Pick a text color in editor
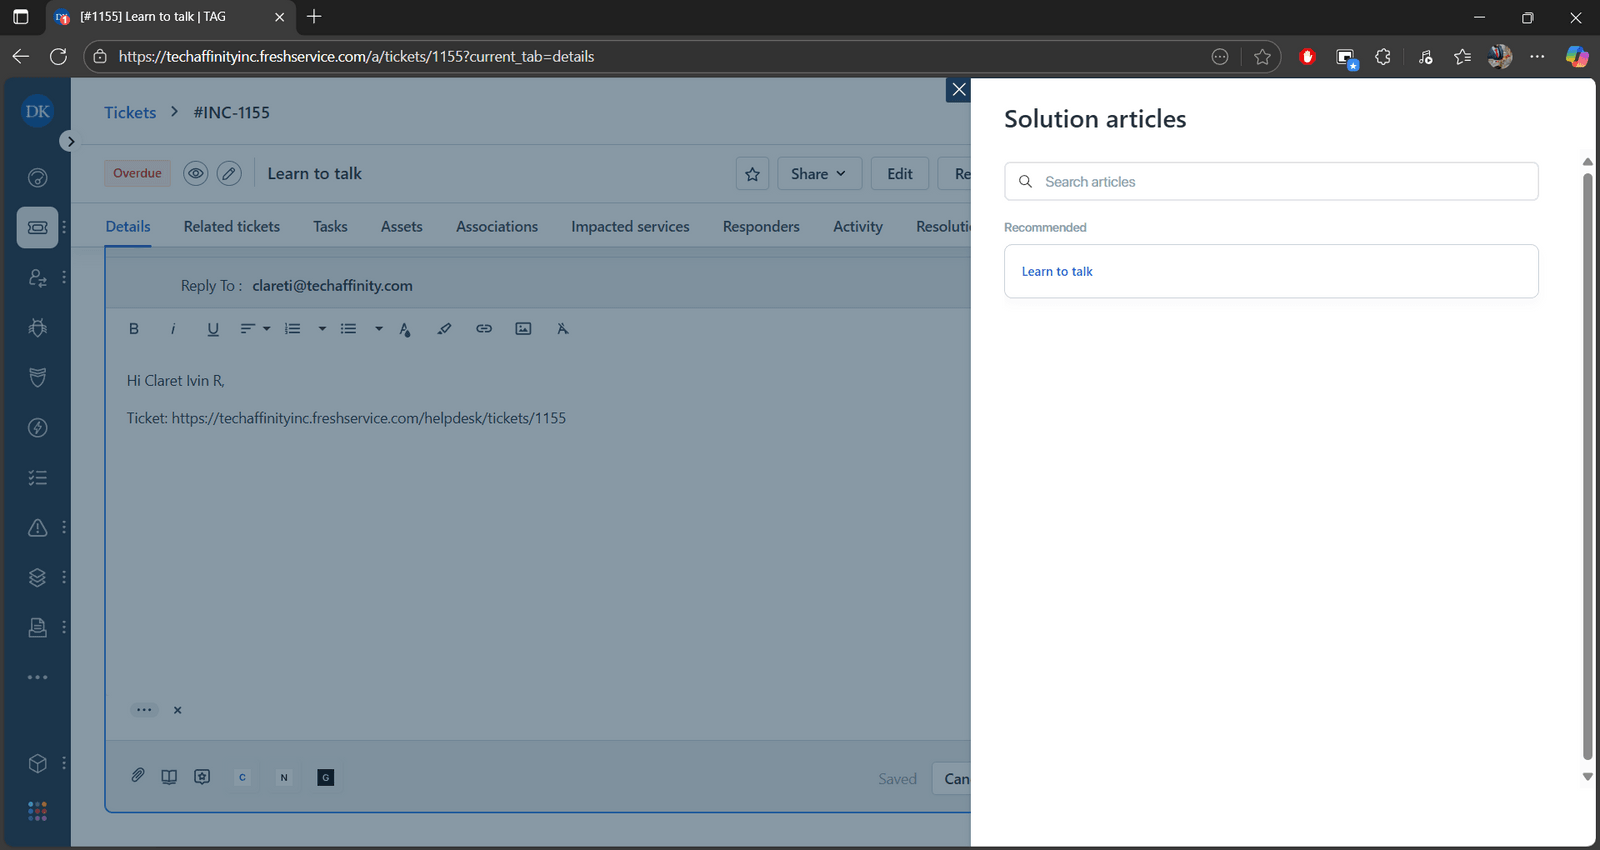This screenshot has width=1600, height=850. pyautogui.click(x=405, y=329)
